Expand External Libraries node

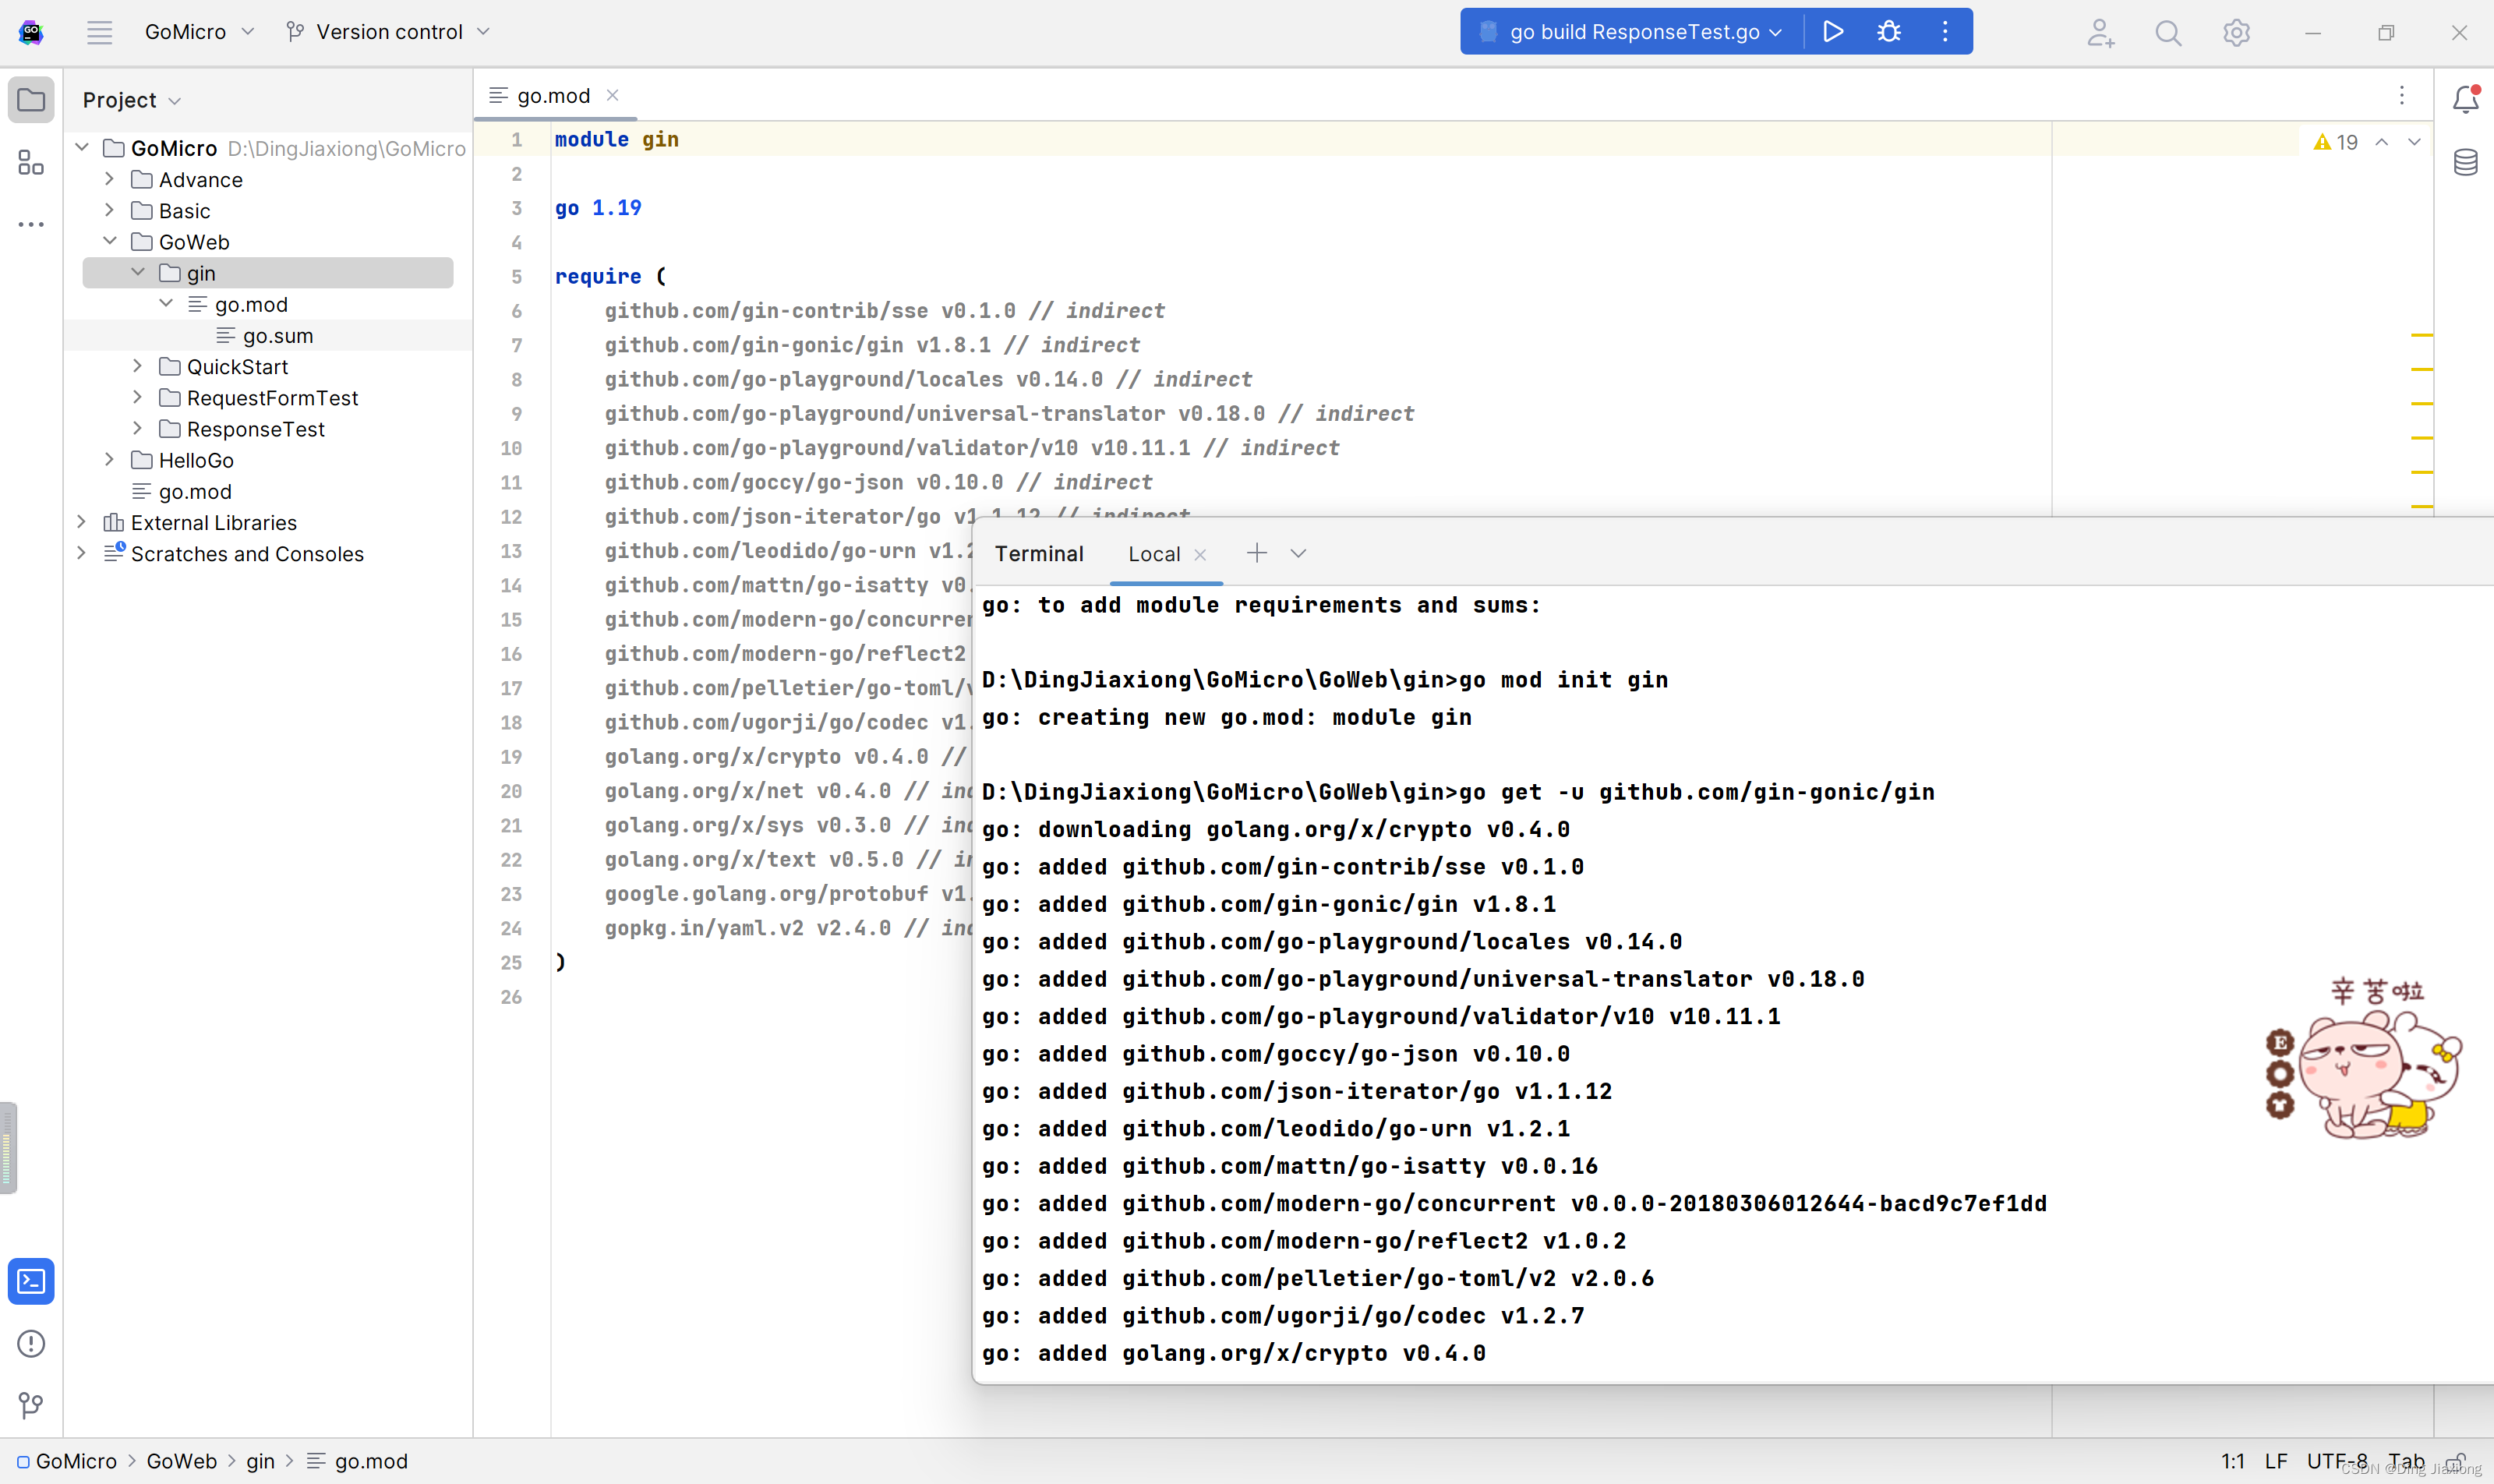(x=82, y=523)
